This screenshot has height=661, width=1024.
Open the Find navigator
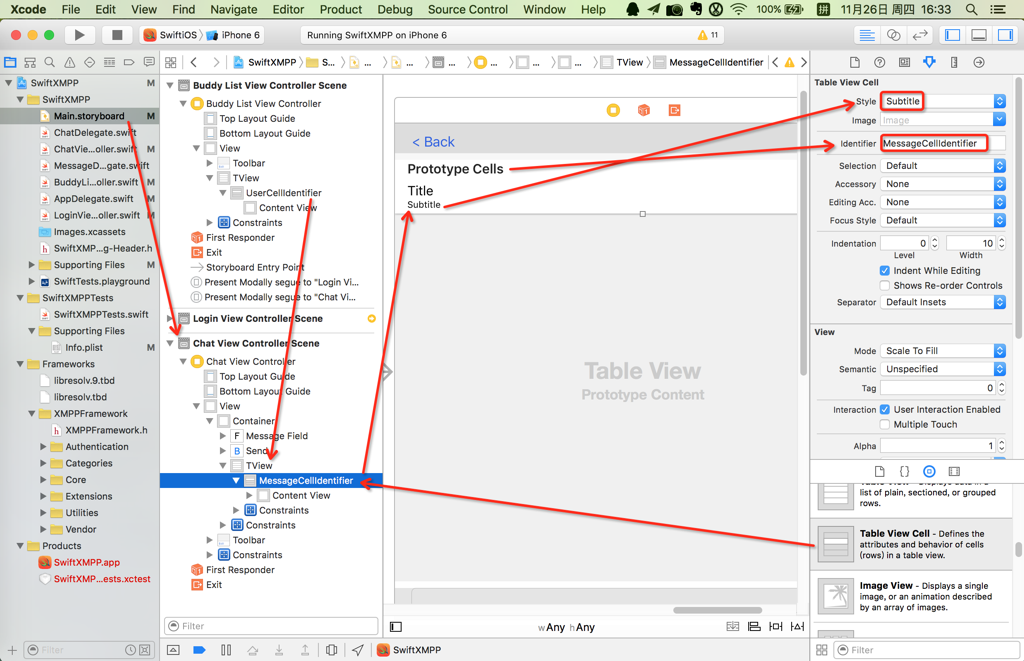pyautogui.click(x=50, y=63)
